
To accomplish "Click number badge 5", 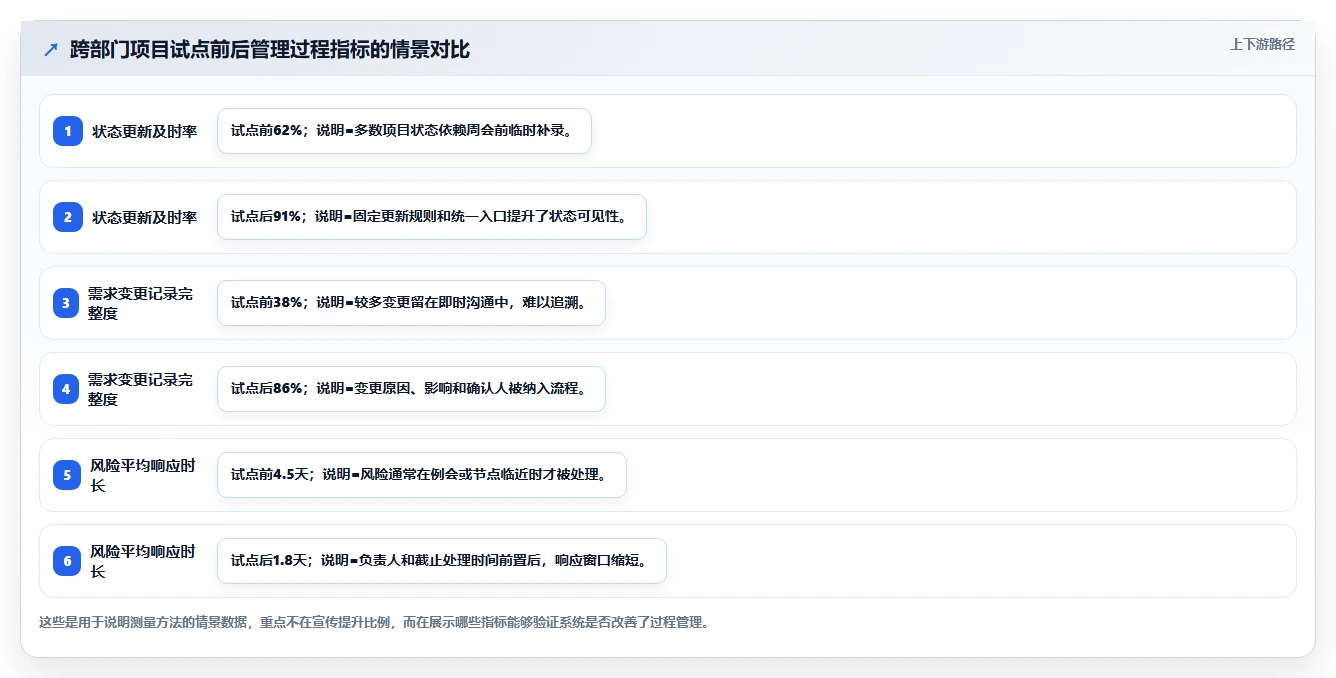I will 67,475.
